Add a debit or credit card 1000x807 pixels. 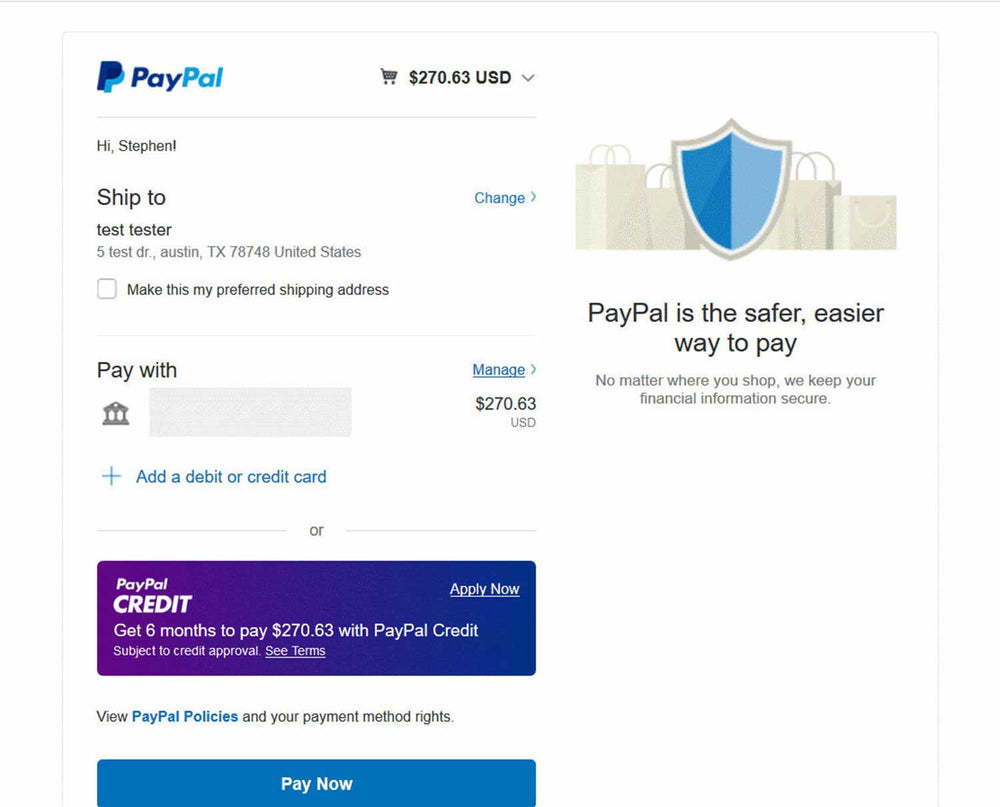pyautogui.click(x=231, y=477)
